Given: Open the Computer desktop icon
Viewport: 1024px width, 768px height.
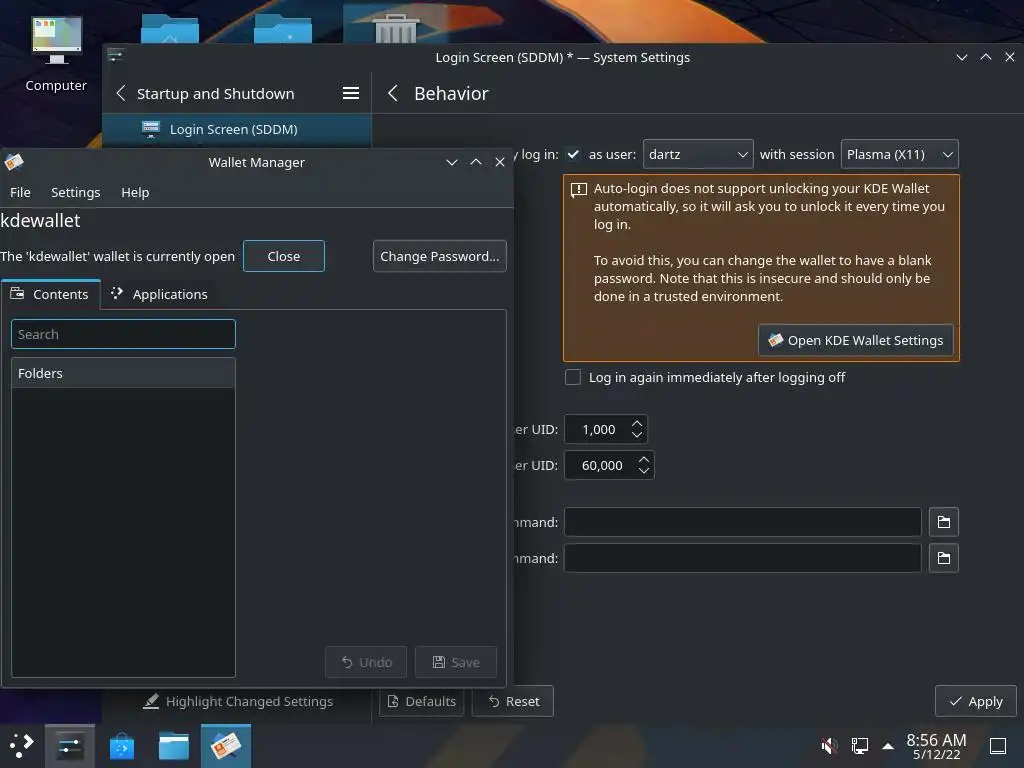Looking at the screenshot, I should [56, 54].
